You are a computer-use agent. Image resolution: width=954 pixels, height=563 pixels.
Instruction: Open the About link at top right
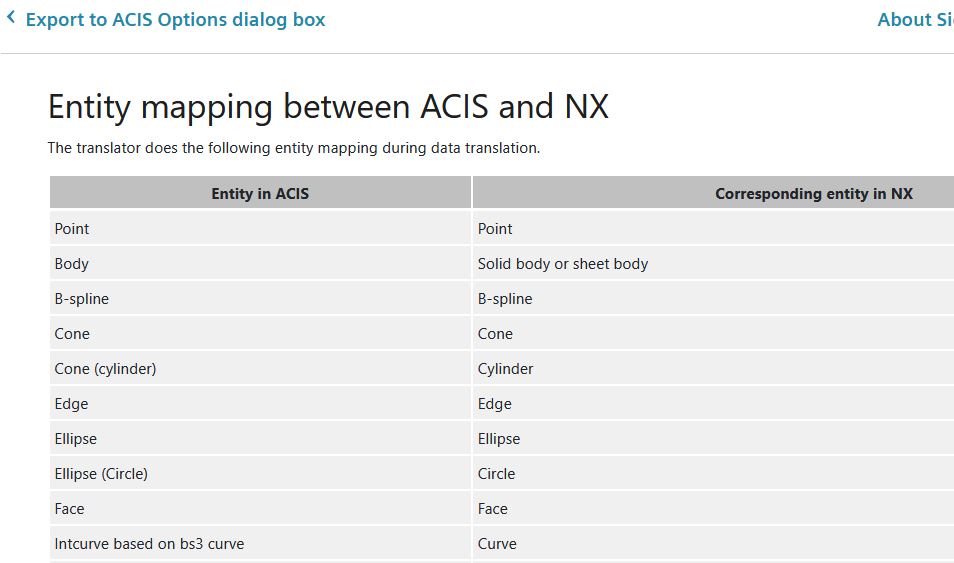pyautogui.click(x=915, y=19)
